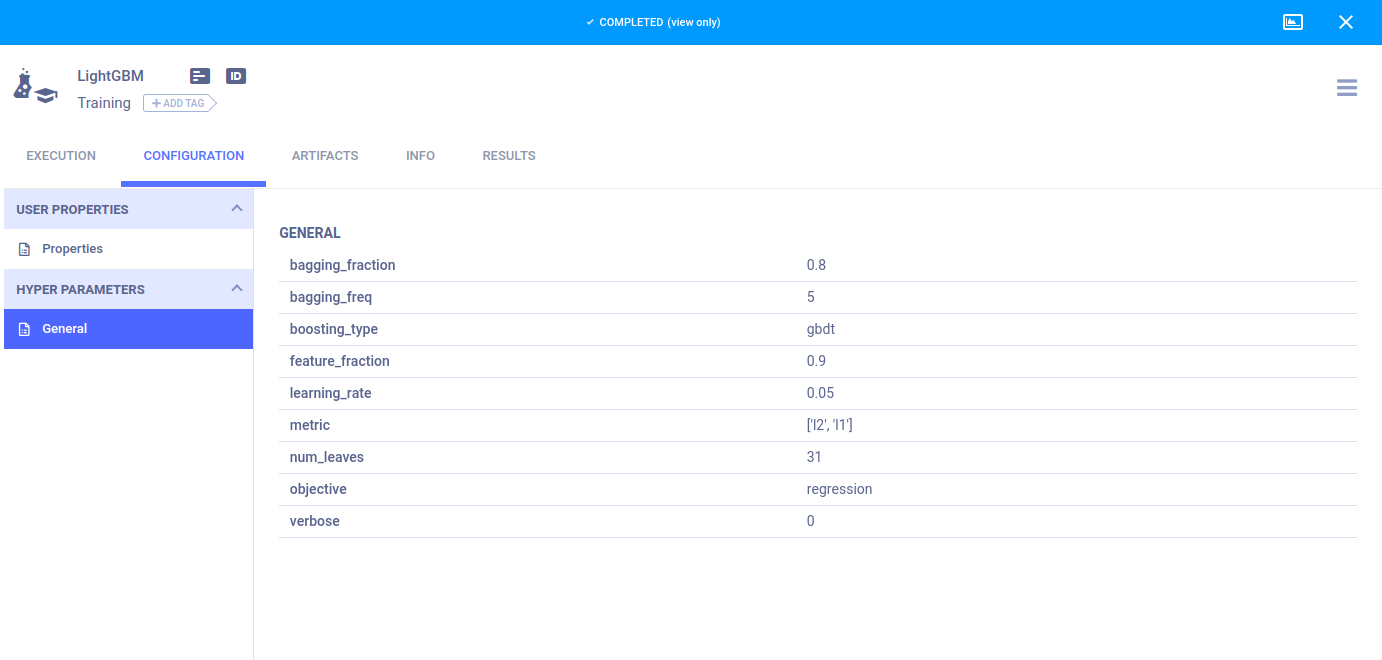Image resolution: width=1382 pixels, height=660 pixels.
Task: Switch to the Execution tab
Action: tap(61, 156)
